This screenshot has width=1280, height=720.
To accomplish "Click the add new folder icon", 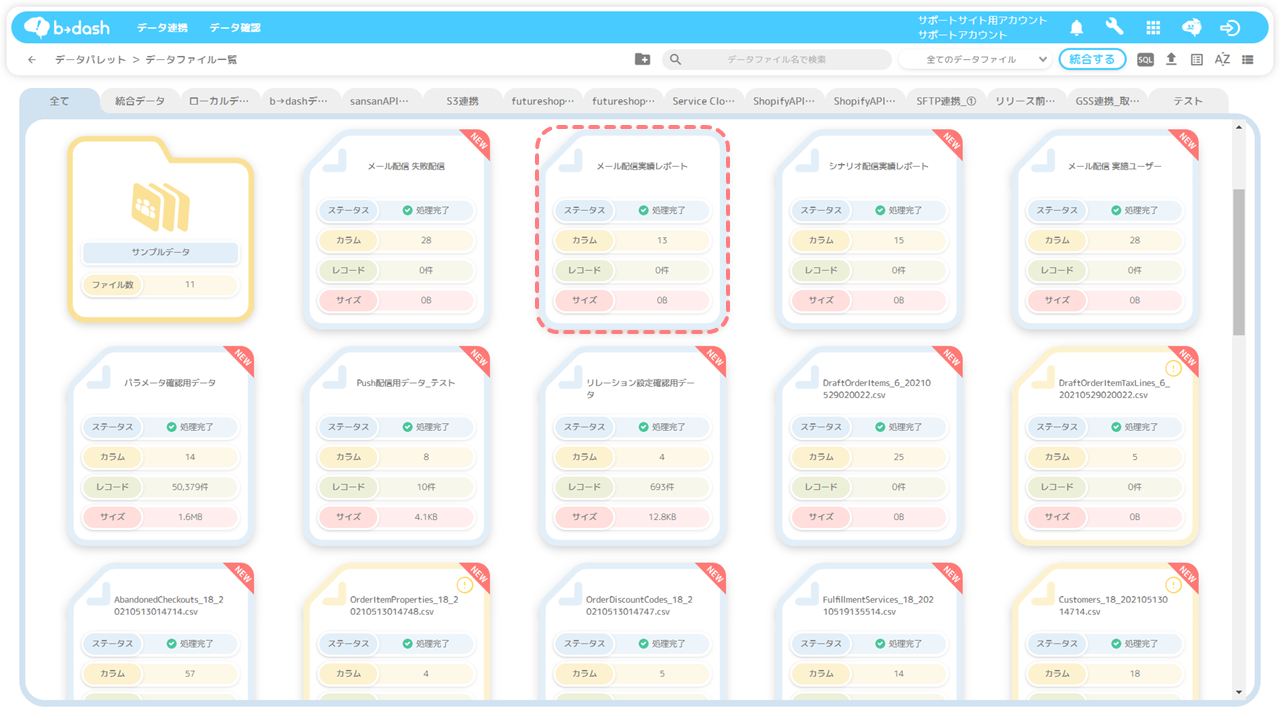I will coord(643,60).
